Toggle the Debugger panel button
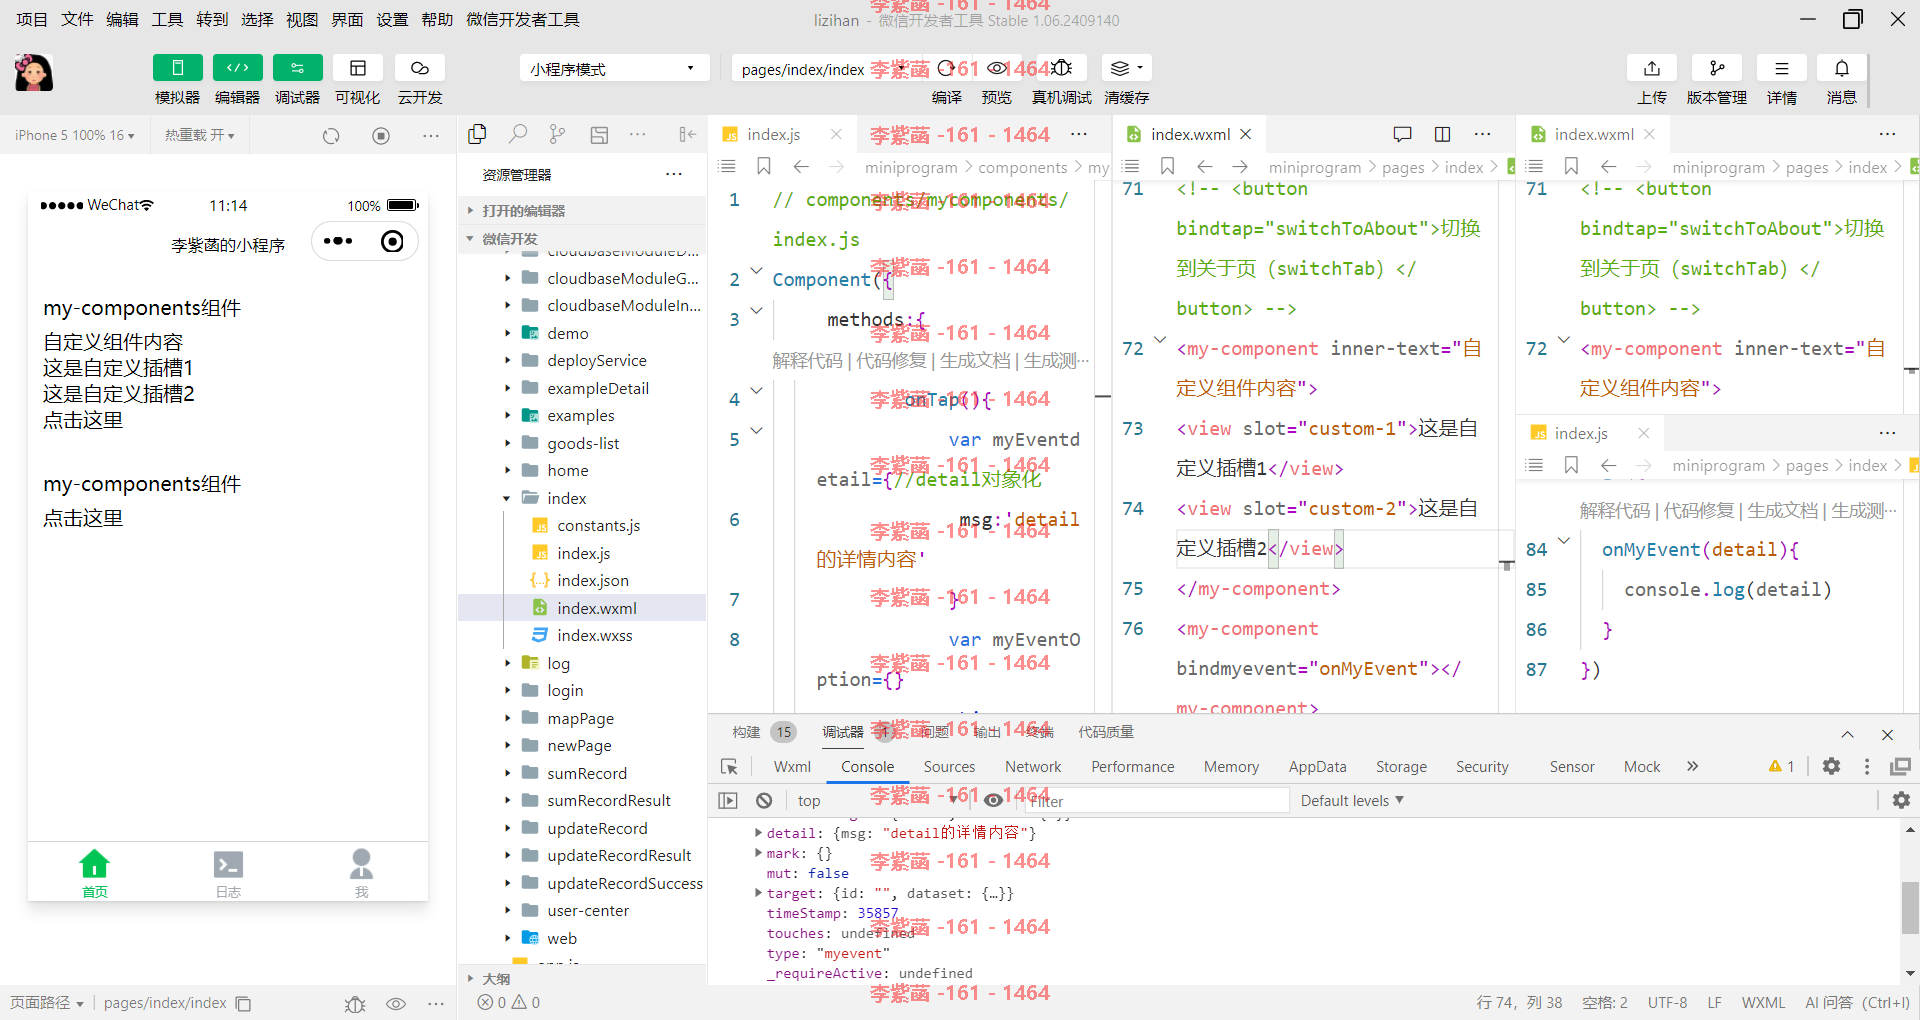1920x1020 pixels. (297, 68)
